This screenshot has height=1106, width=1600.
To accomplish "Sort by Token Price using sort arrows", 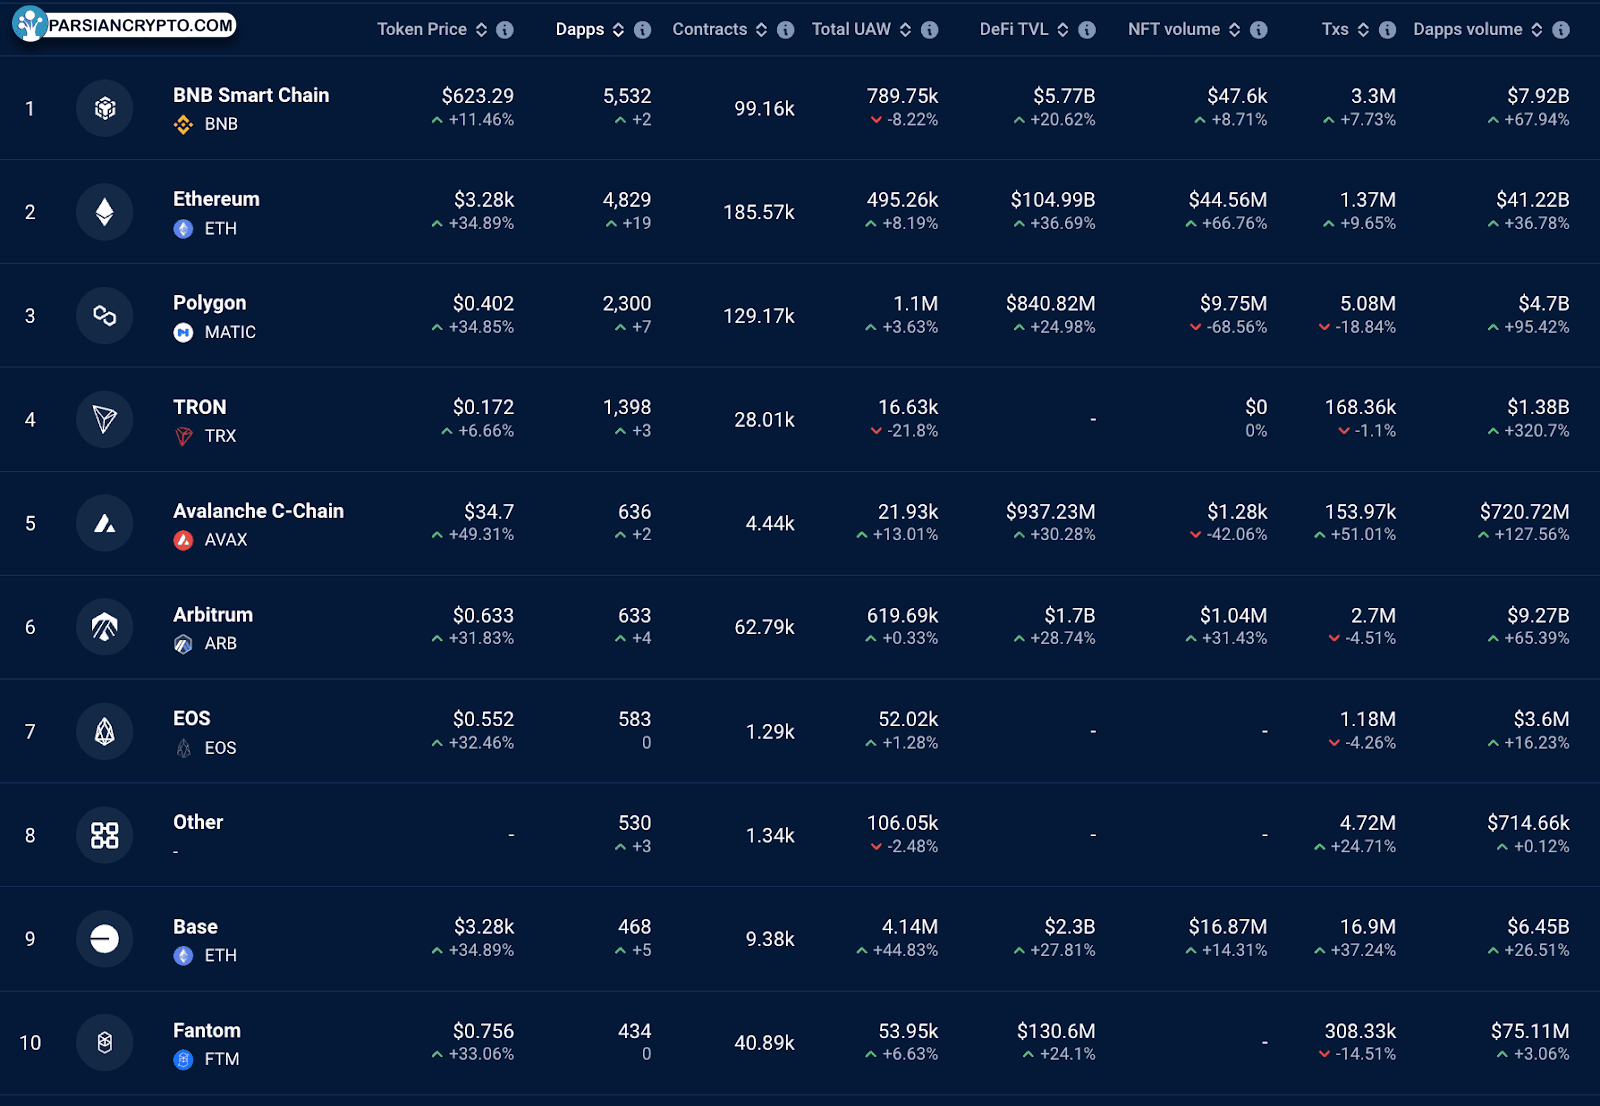I will pos(482,30).
